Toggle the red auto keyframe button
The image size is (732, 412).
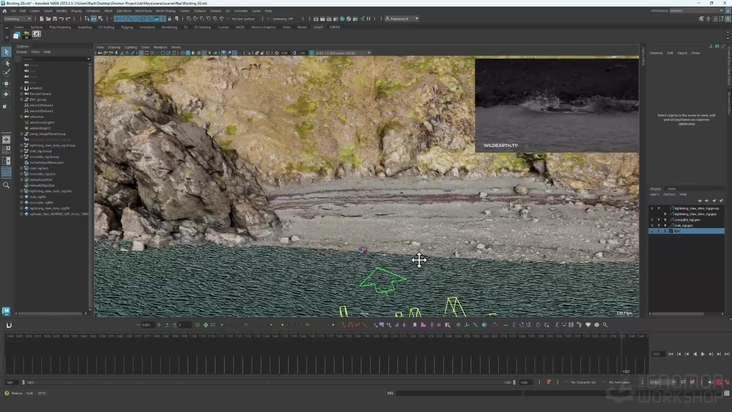coord(719,382)
